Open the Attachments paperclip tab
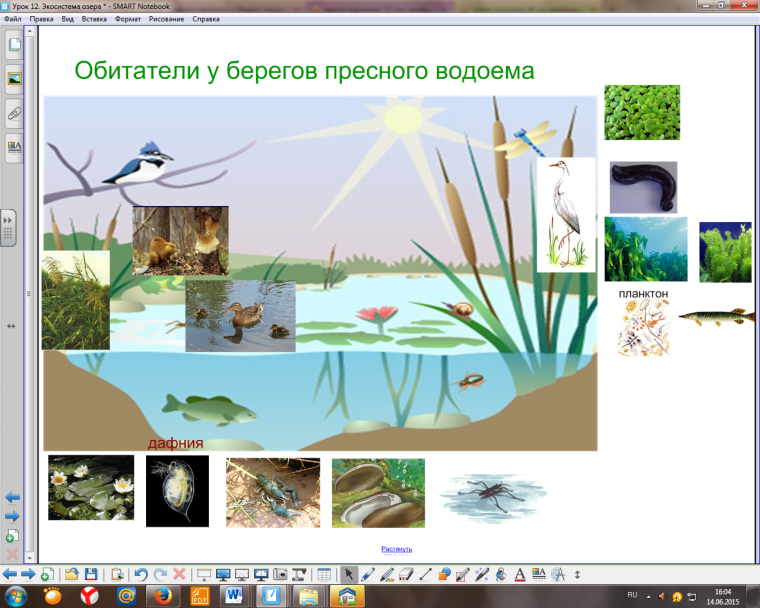Image resolution: width=760 pixels, height=608 pixels. click(14, 113)
